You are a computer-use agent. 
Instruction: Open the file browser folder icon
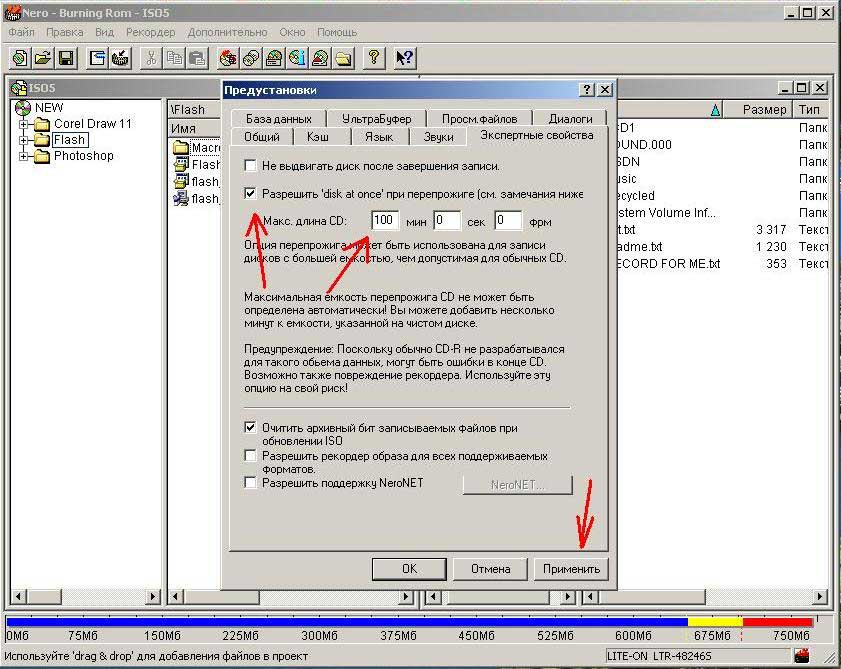click(x=343, y=57)
